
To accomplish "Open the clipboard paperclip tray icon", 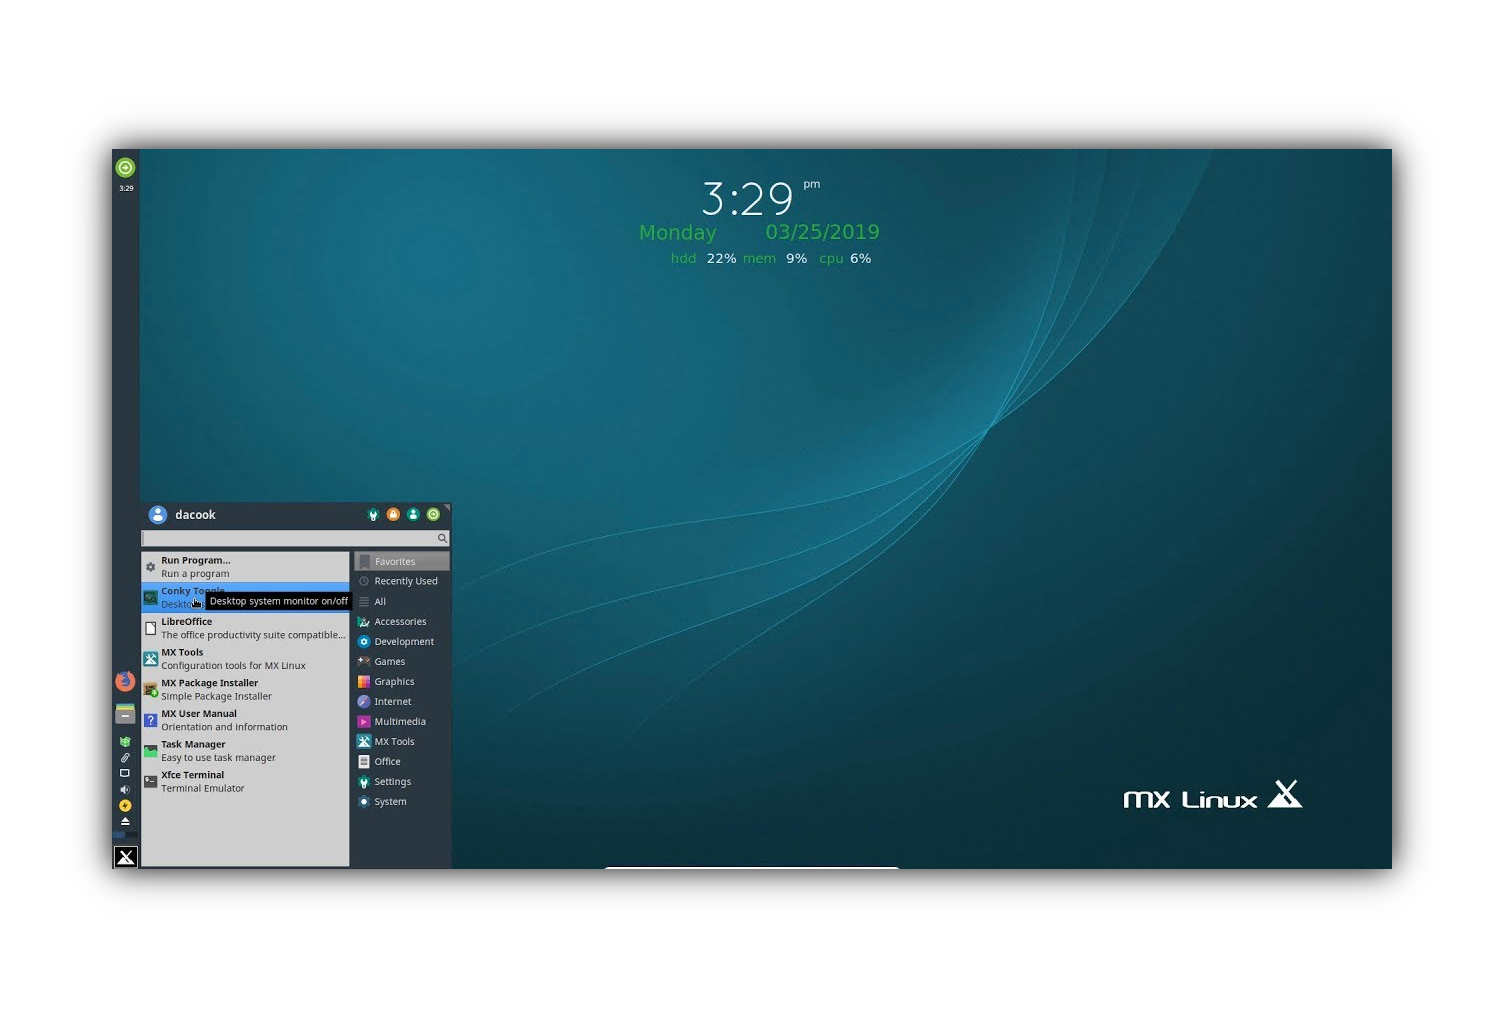I will [x=125, y=758].
